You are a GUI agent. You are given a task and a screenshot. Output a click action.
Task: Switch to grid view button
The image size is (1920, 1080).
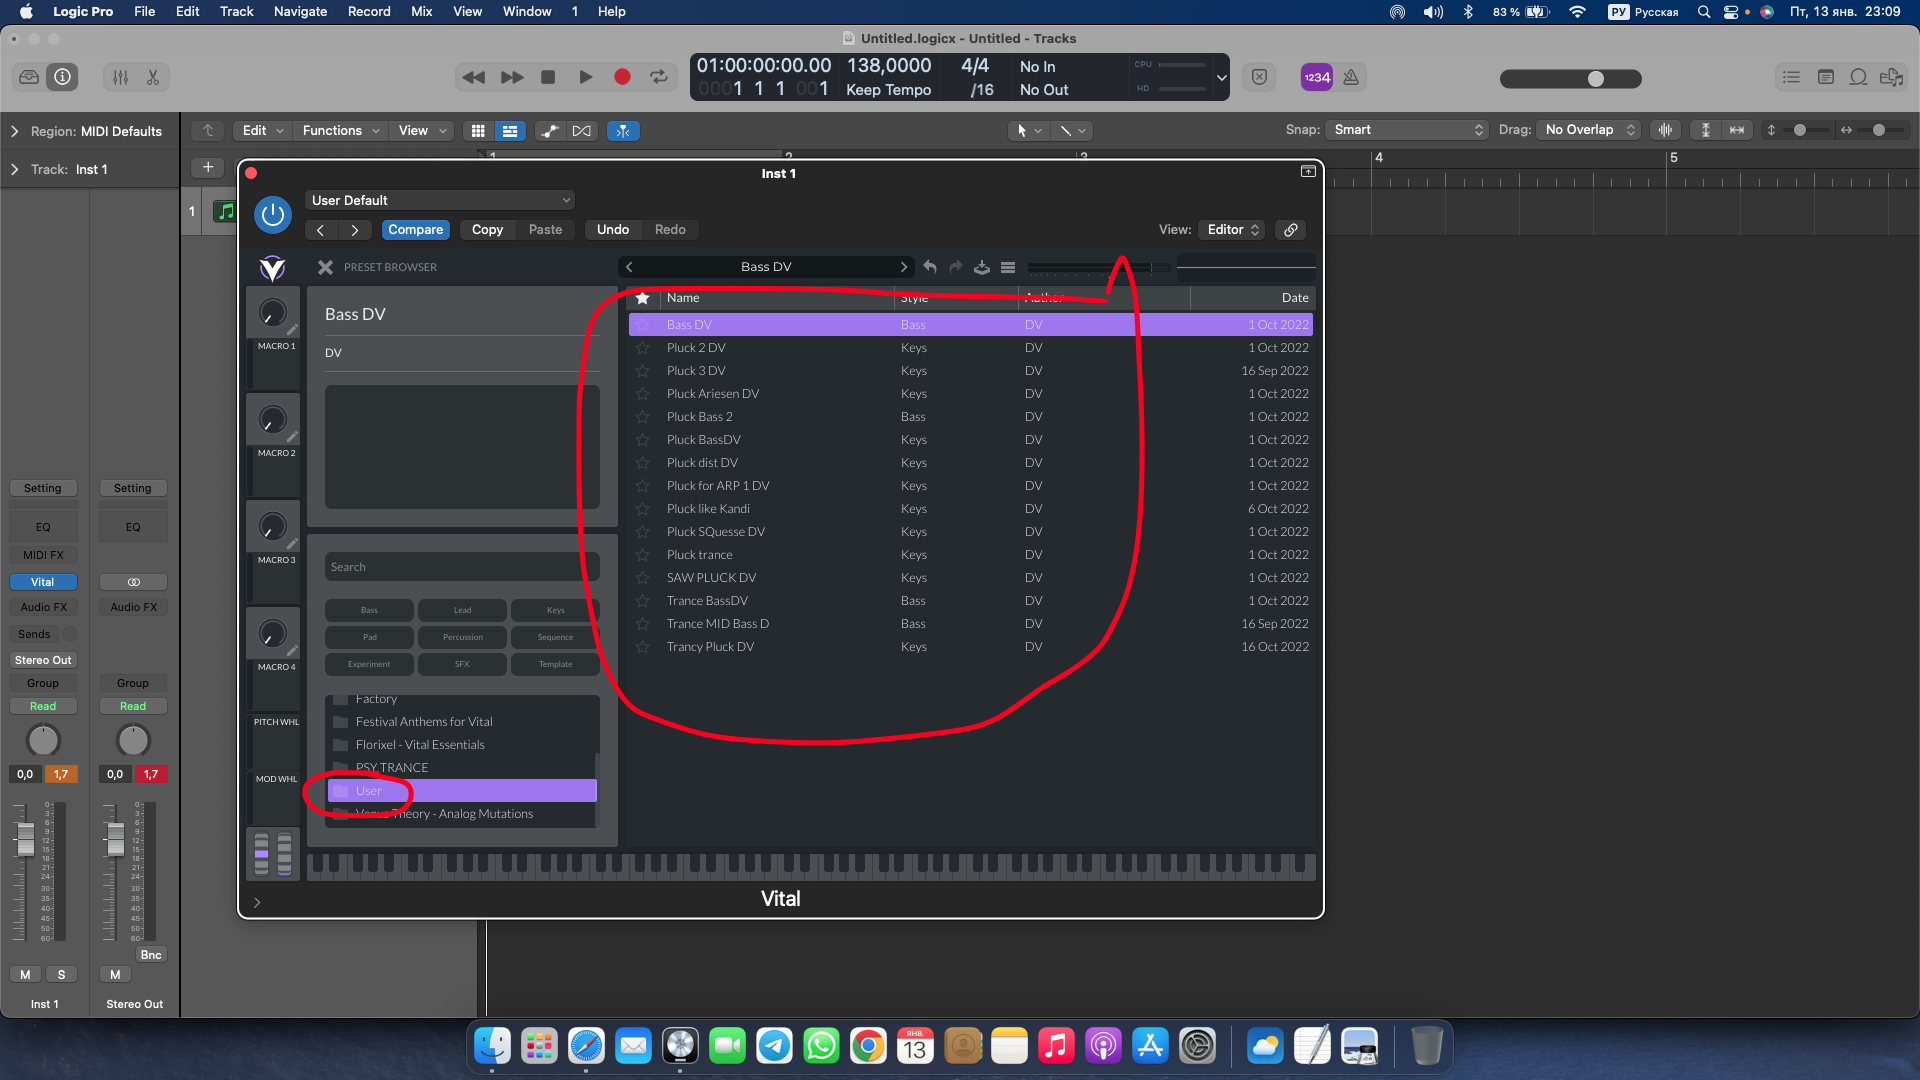tap(478, 131)
